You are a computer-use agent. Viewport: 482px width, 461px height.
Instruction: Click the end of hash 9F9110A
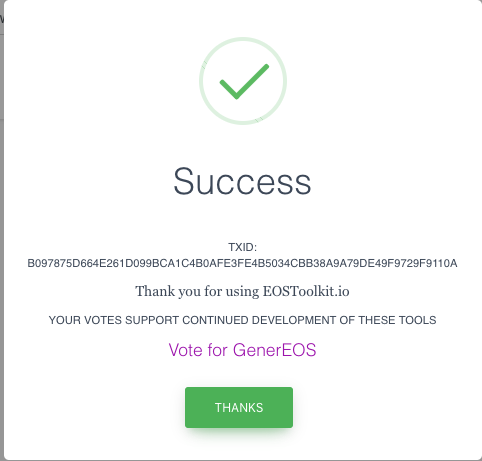(x=434, y=263)
